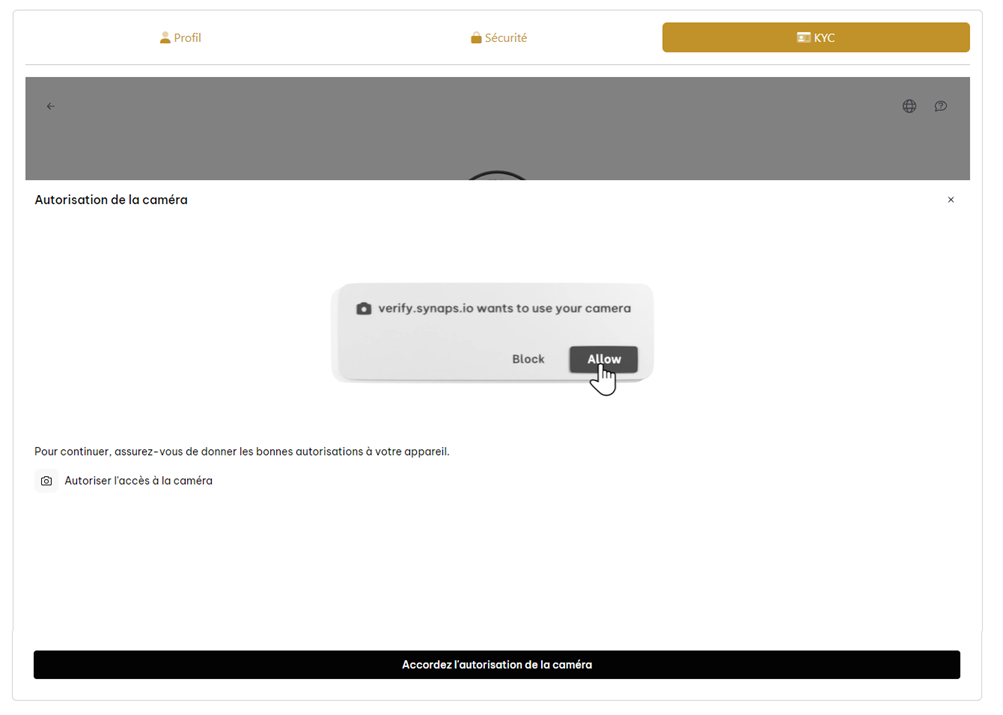Click the padlock icon in Sécurité tab
This screenshot has width=1003, height=715.
coord(476,38)
